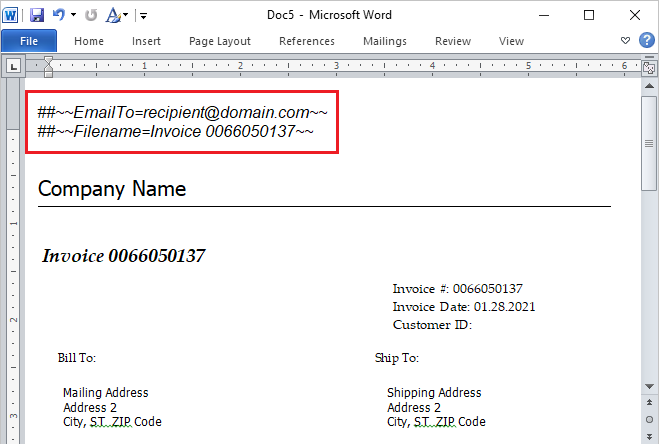Click the first line indent marker on ruler

47,62
